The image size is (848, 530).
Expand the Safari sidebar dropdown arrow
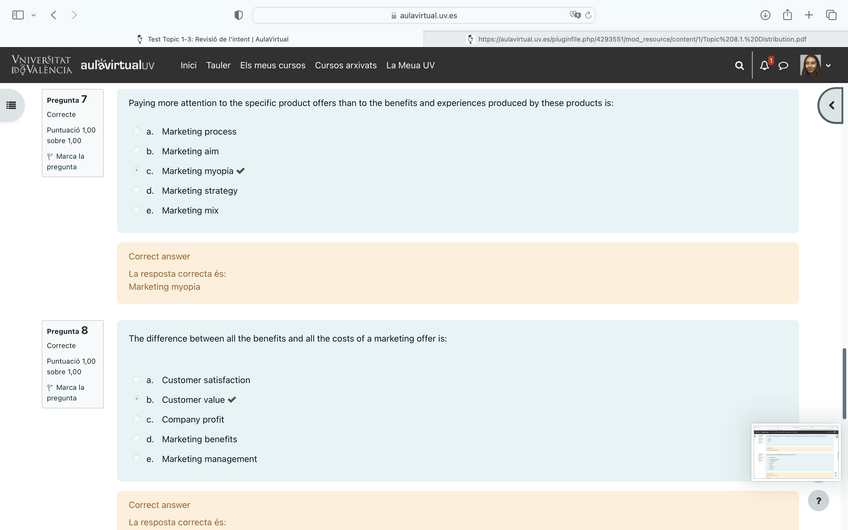33,15
